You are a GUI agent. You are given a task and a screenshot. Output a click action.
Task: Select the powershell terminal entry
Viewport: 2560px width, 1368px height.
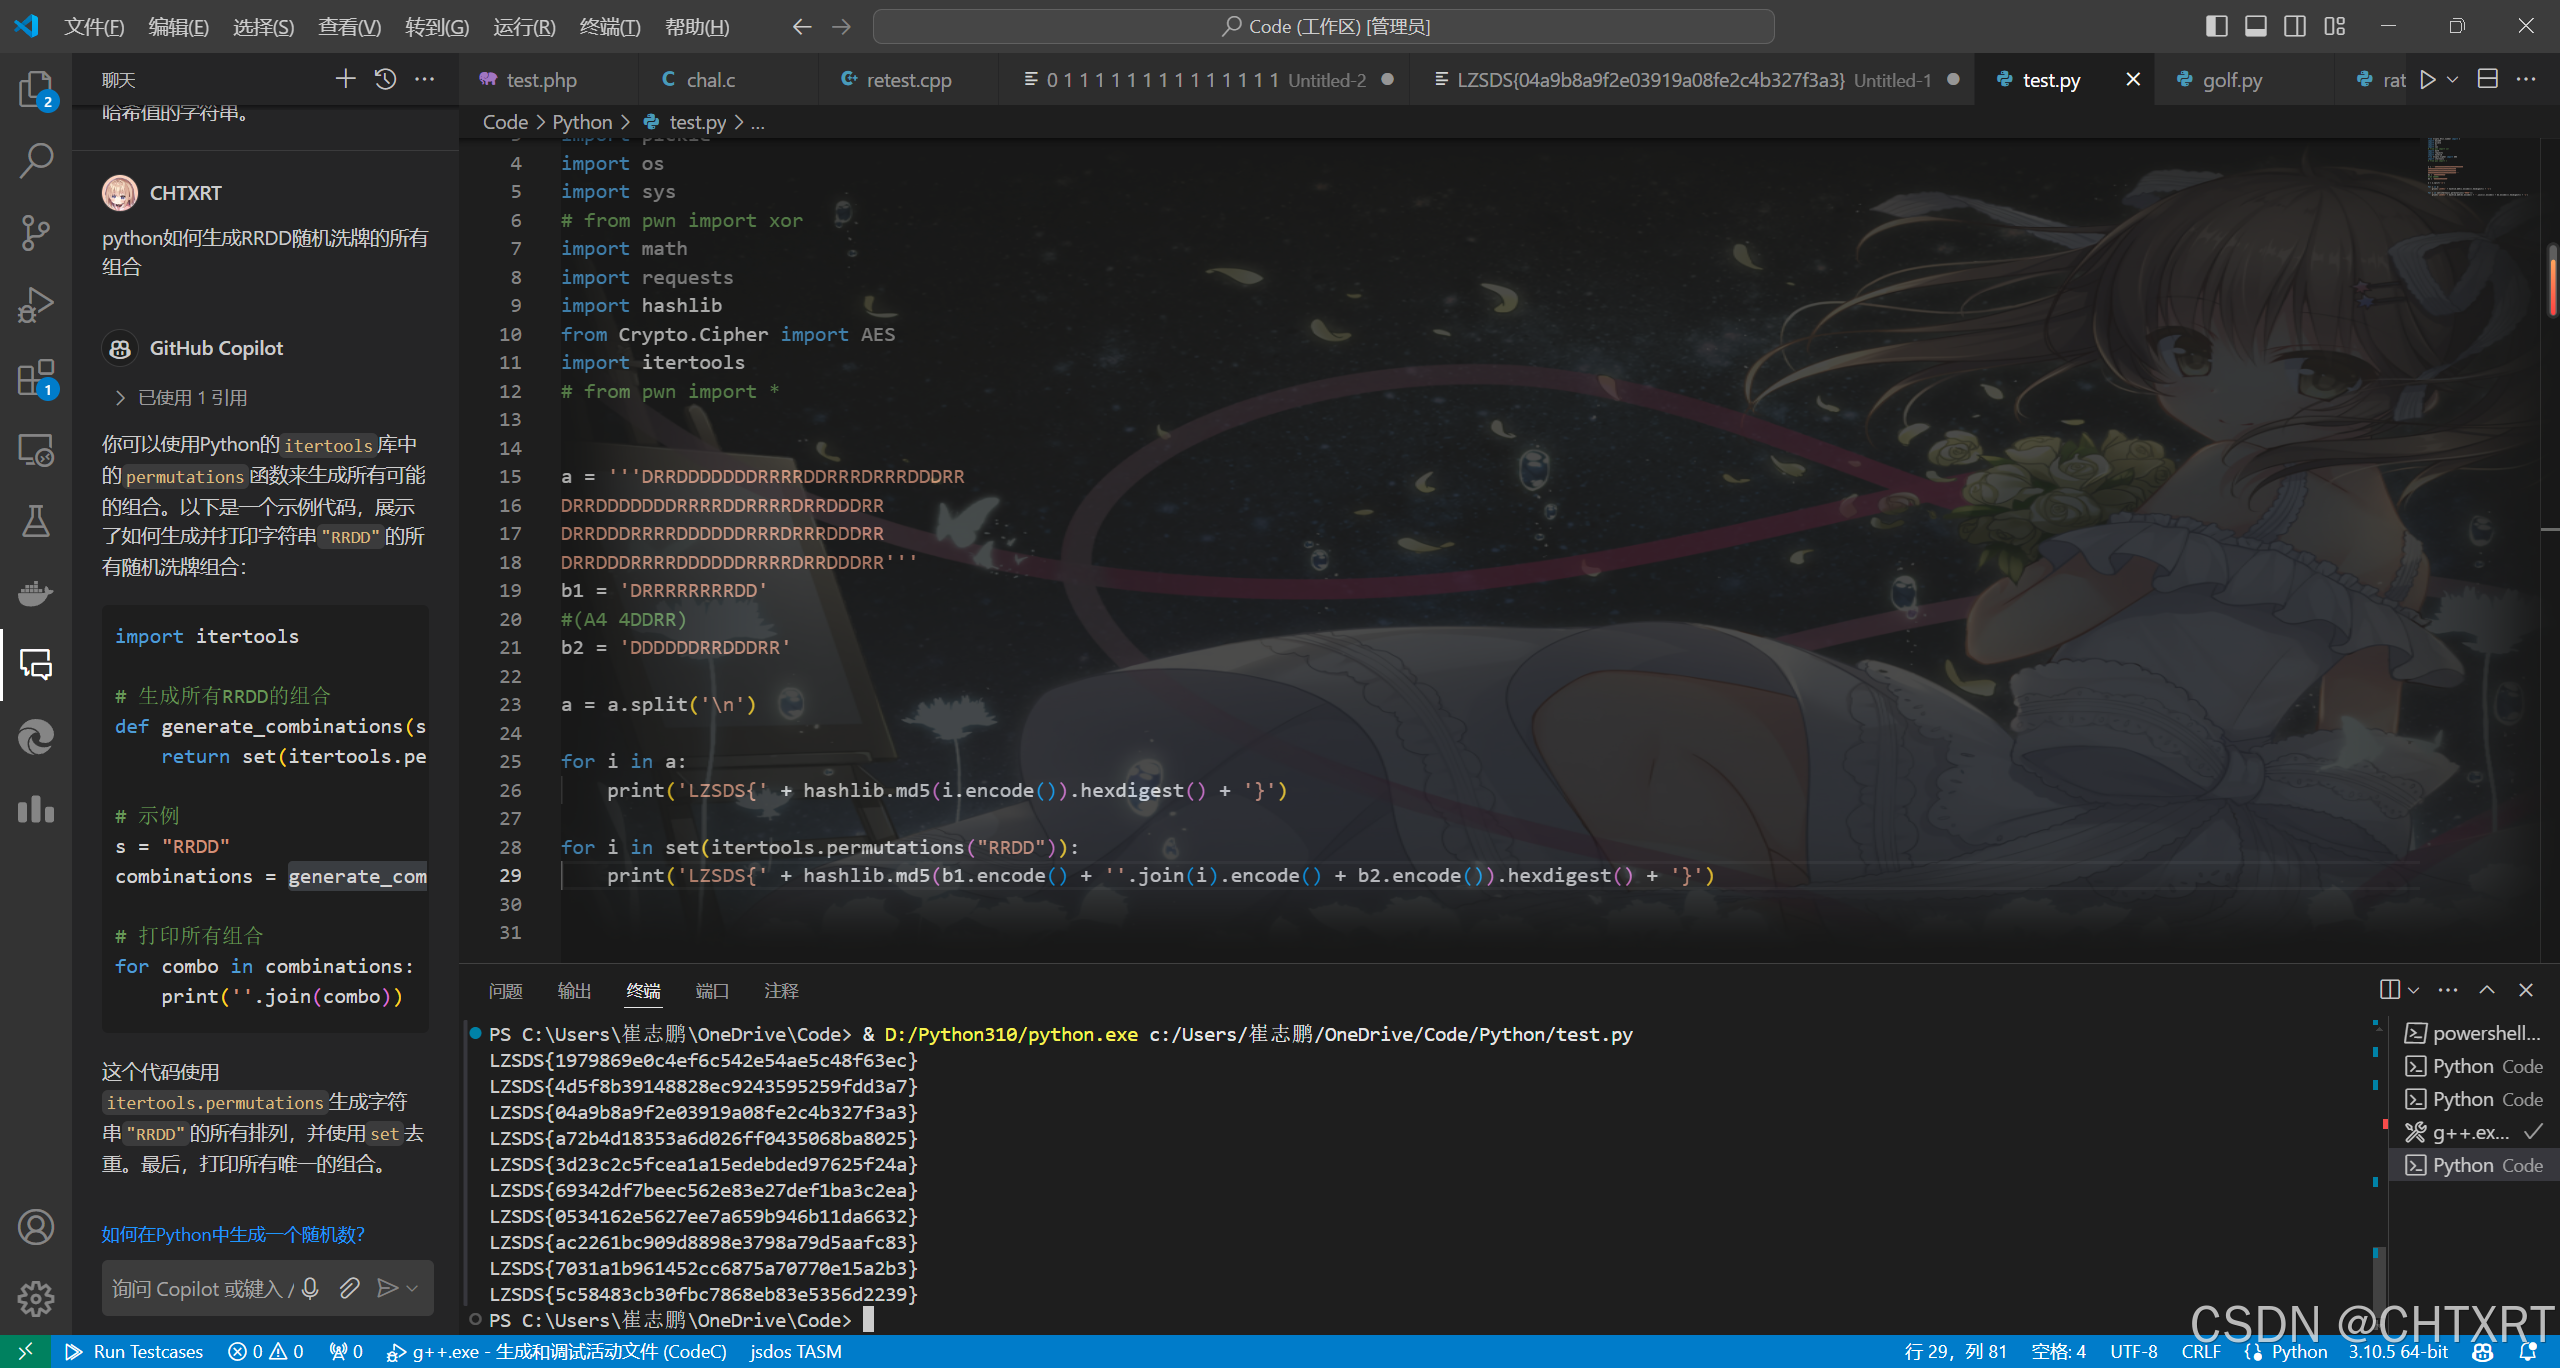pos(2473,1033)
